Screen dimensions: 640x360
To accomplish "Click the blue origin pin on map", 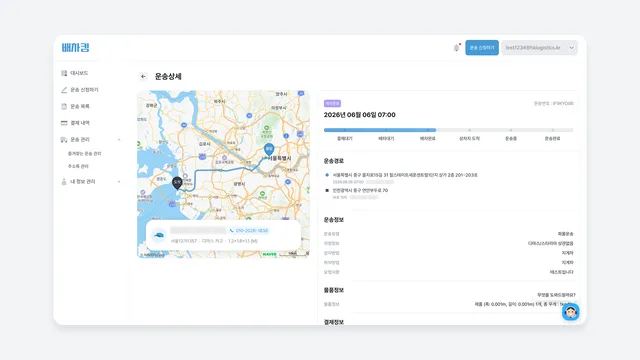I will [269, 150].
